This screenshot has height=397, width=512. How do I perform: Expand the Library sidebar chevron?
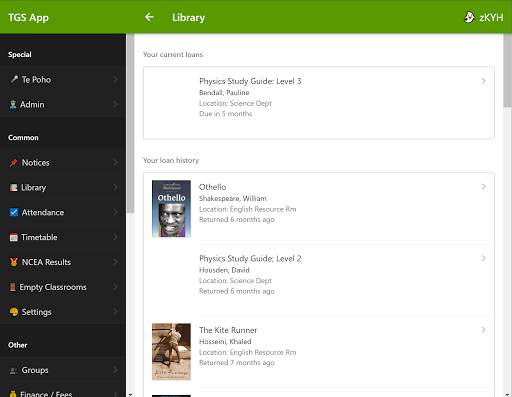click(x=116, y=187)
